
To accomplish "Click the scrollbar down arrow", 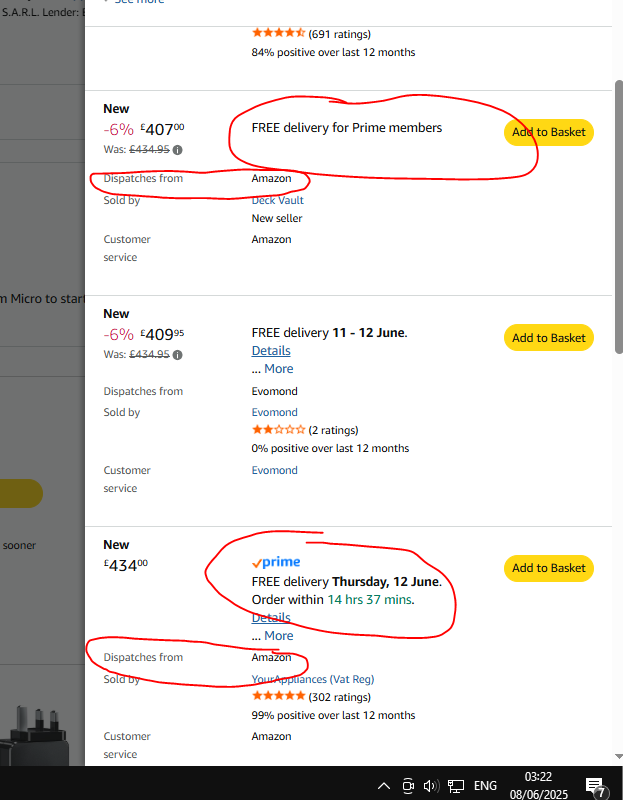I will tap(618, 756).
